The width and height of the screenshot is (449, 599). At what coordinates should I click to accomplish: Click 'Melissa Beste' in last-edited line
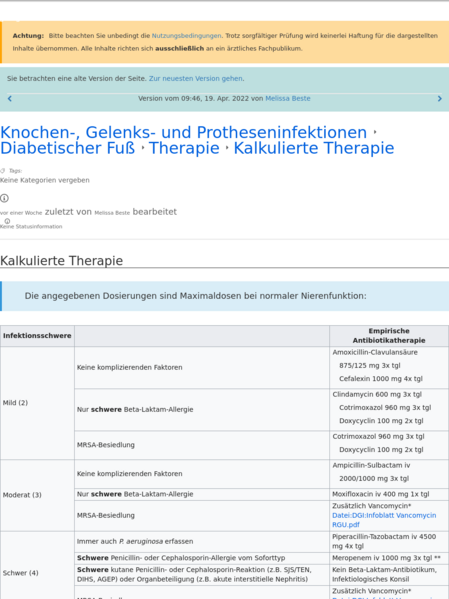tap(112, 213)
